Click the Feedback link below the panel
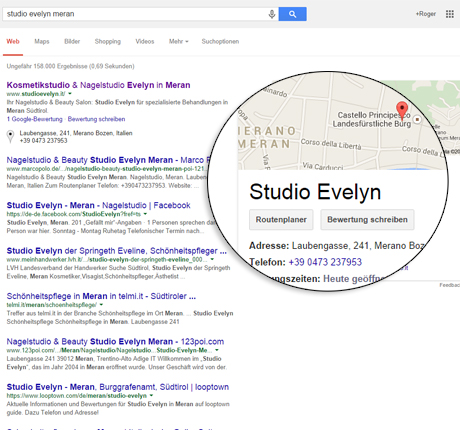 (x=449, y=285)
